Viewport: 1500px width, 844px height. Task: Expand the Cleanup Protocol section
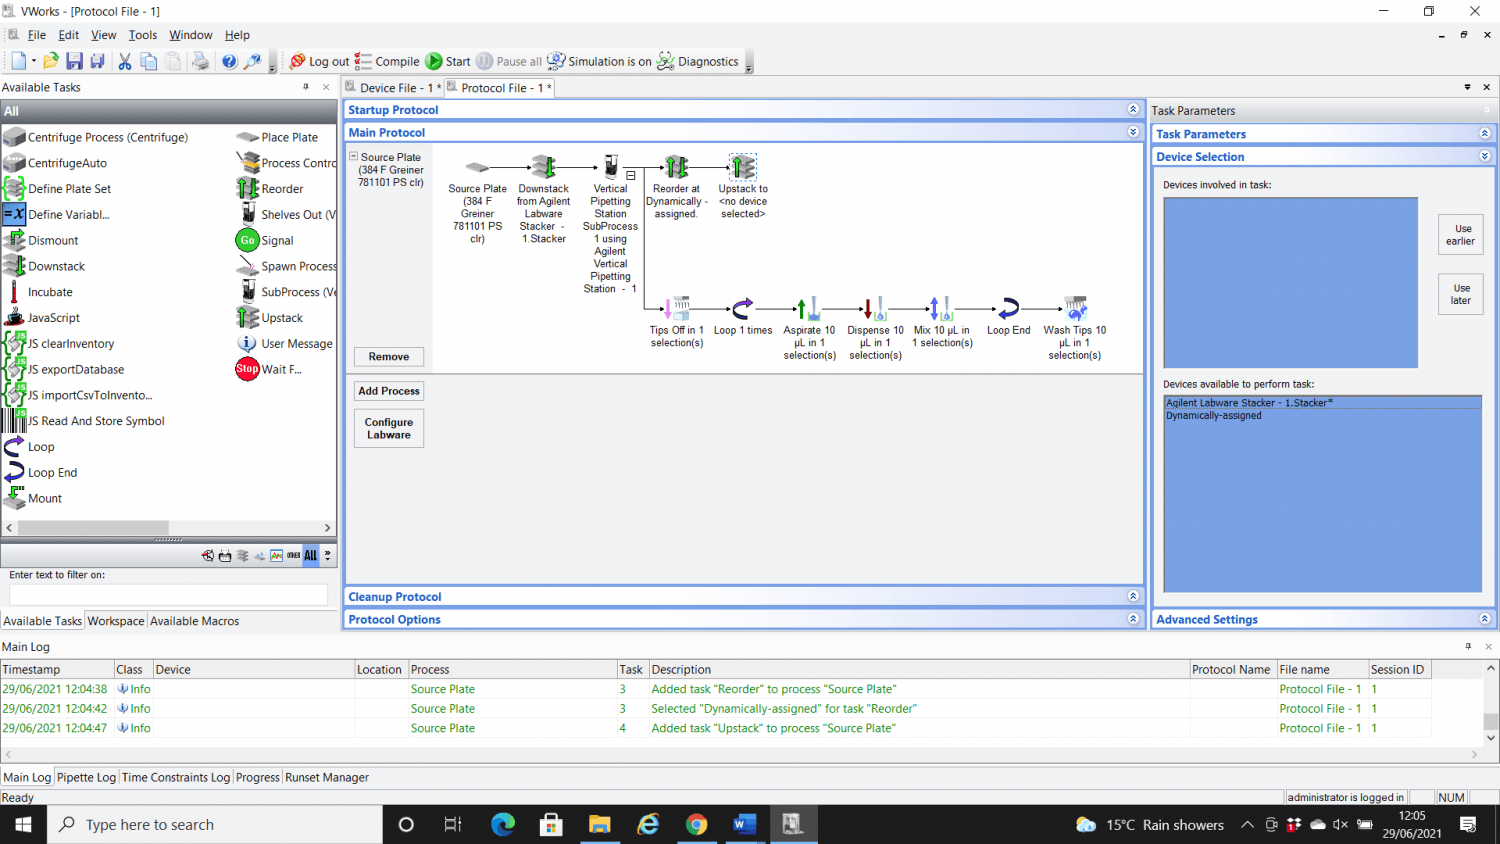[1133, 596]
